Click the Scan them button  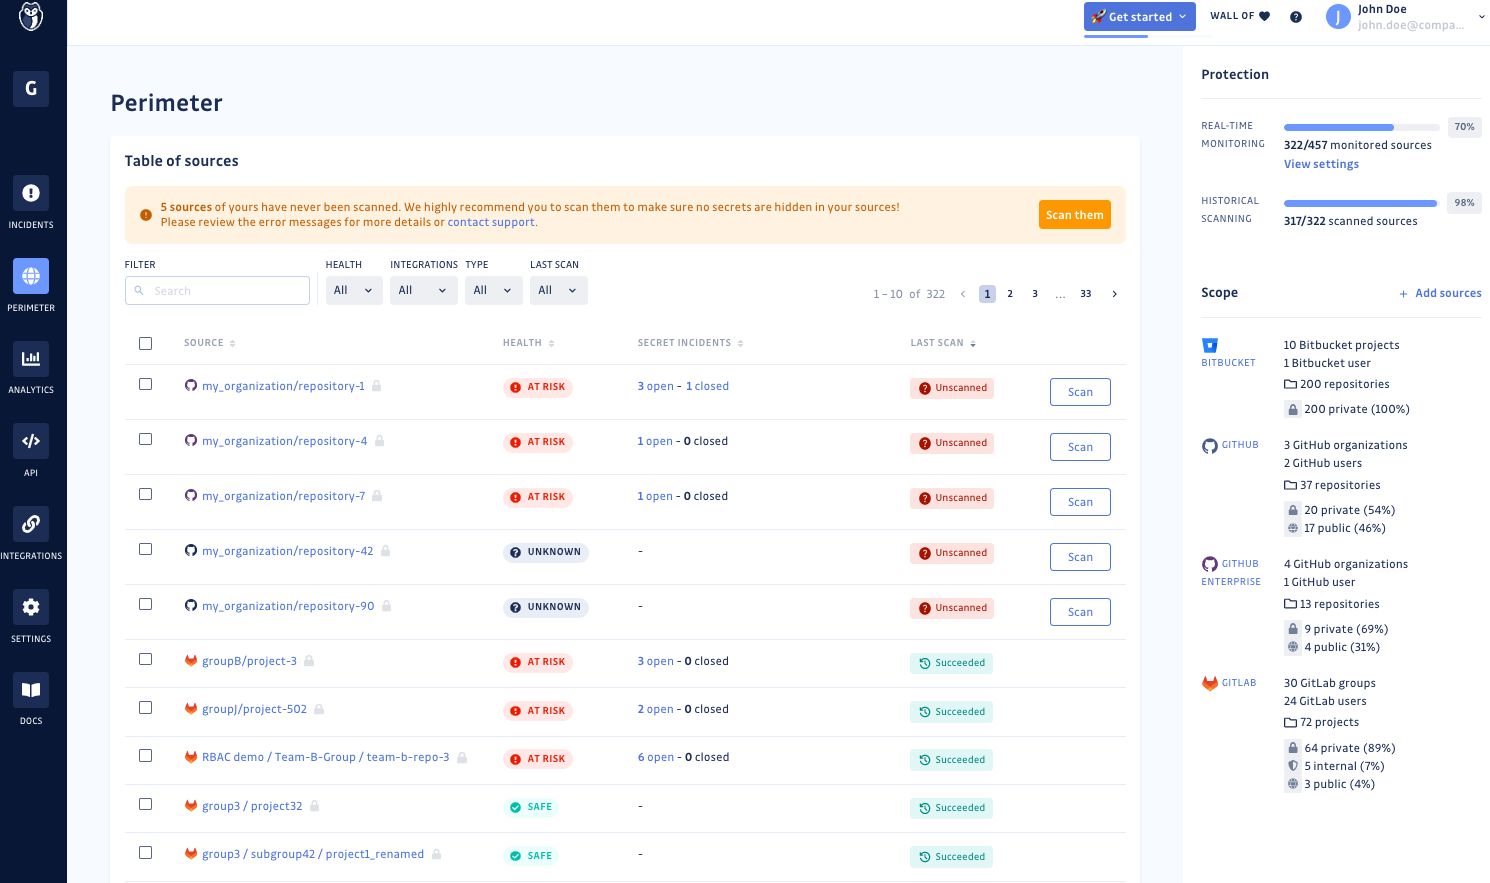[x=1074, y=214]
